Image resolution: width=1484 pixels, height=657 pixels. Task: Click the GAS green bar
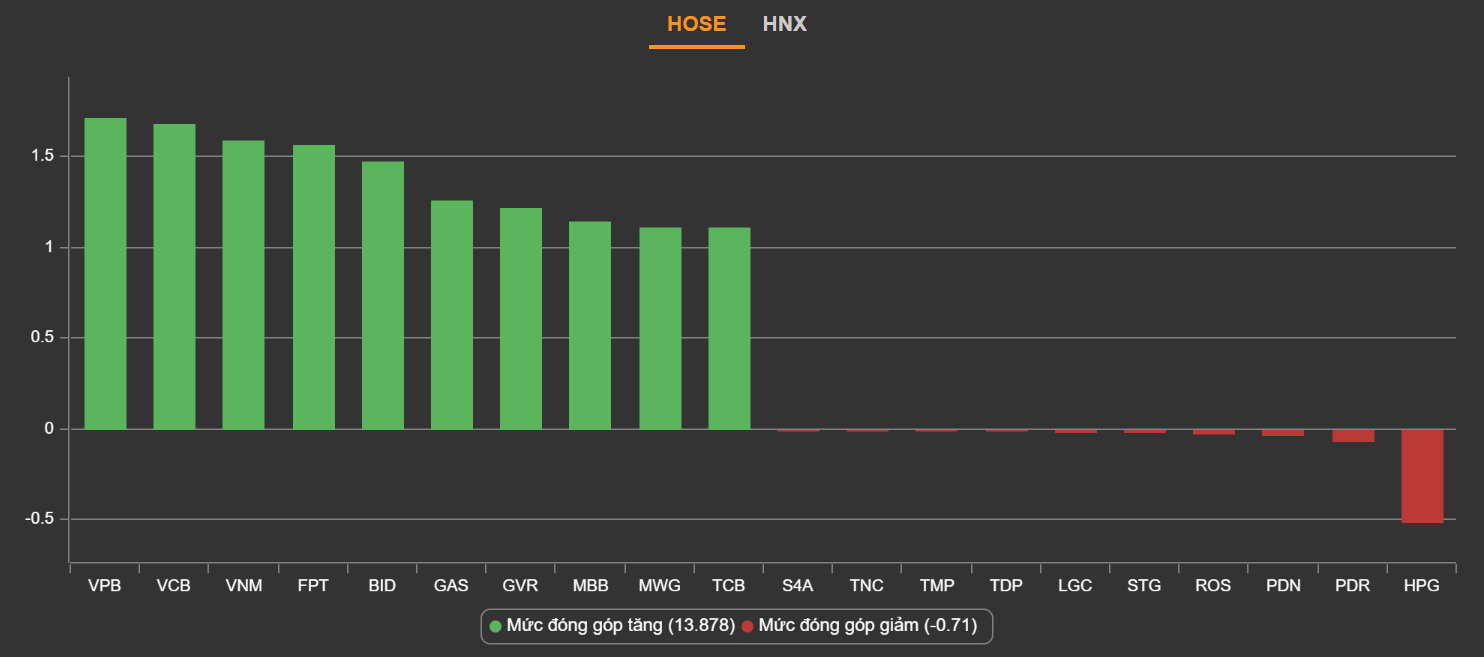(451, 315)
